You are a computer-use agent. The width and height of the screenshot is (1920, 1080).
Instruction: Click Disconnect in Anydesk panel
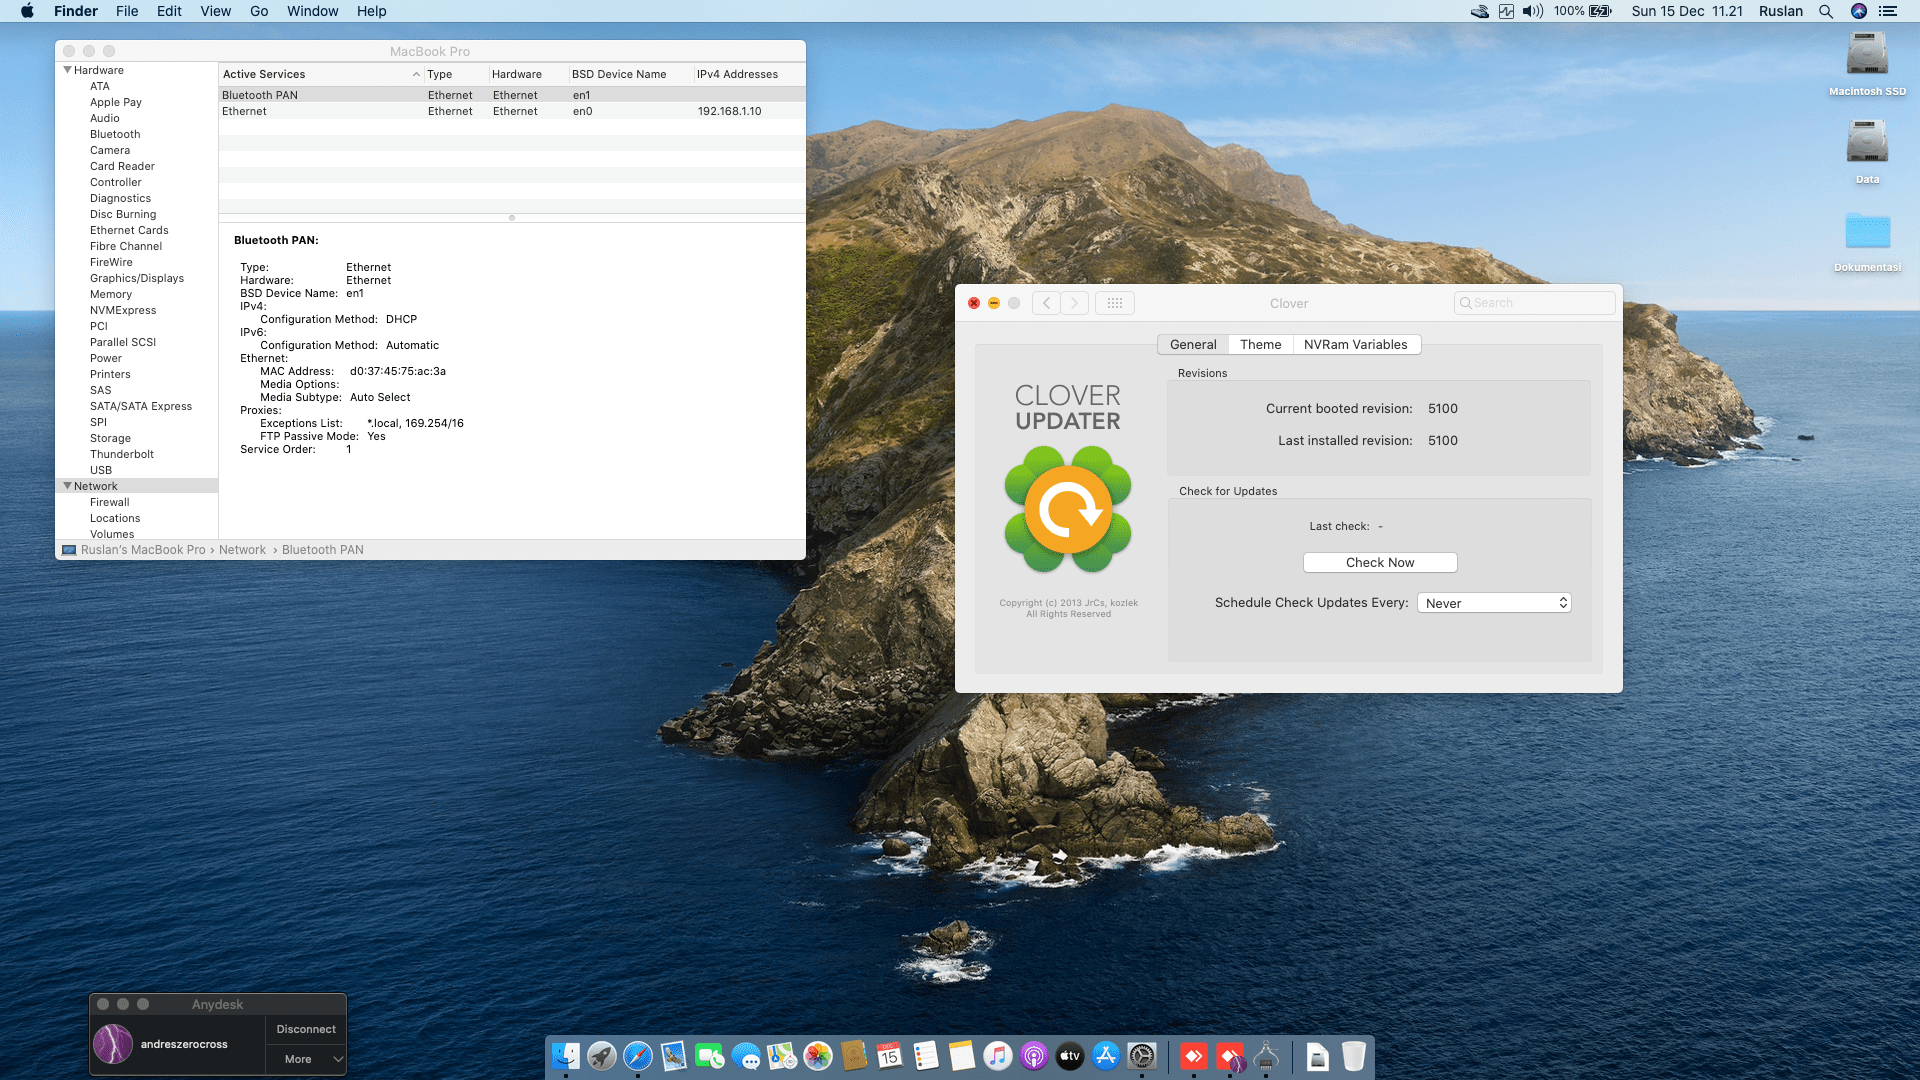[x=306, y=1029]
